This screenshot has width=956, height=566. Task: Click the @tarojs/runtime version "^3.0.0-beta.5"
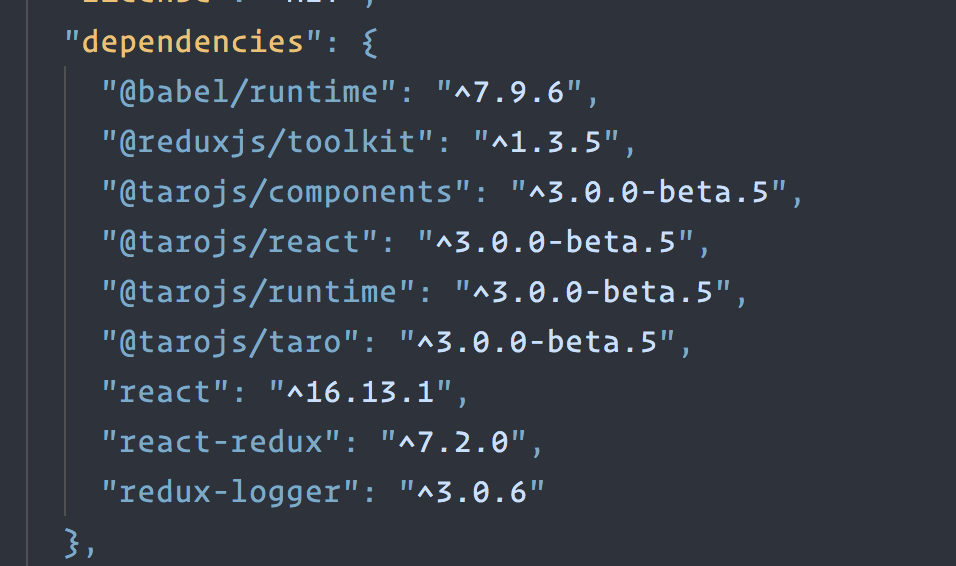click(593, 293)
